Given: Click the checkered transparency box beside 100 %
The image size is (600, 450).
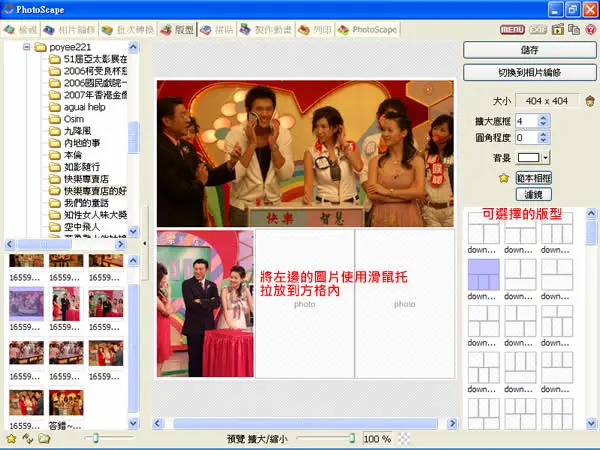Looking at the screenshot, I should 404,439.
